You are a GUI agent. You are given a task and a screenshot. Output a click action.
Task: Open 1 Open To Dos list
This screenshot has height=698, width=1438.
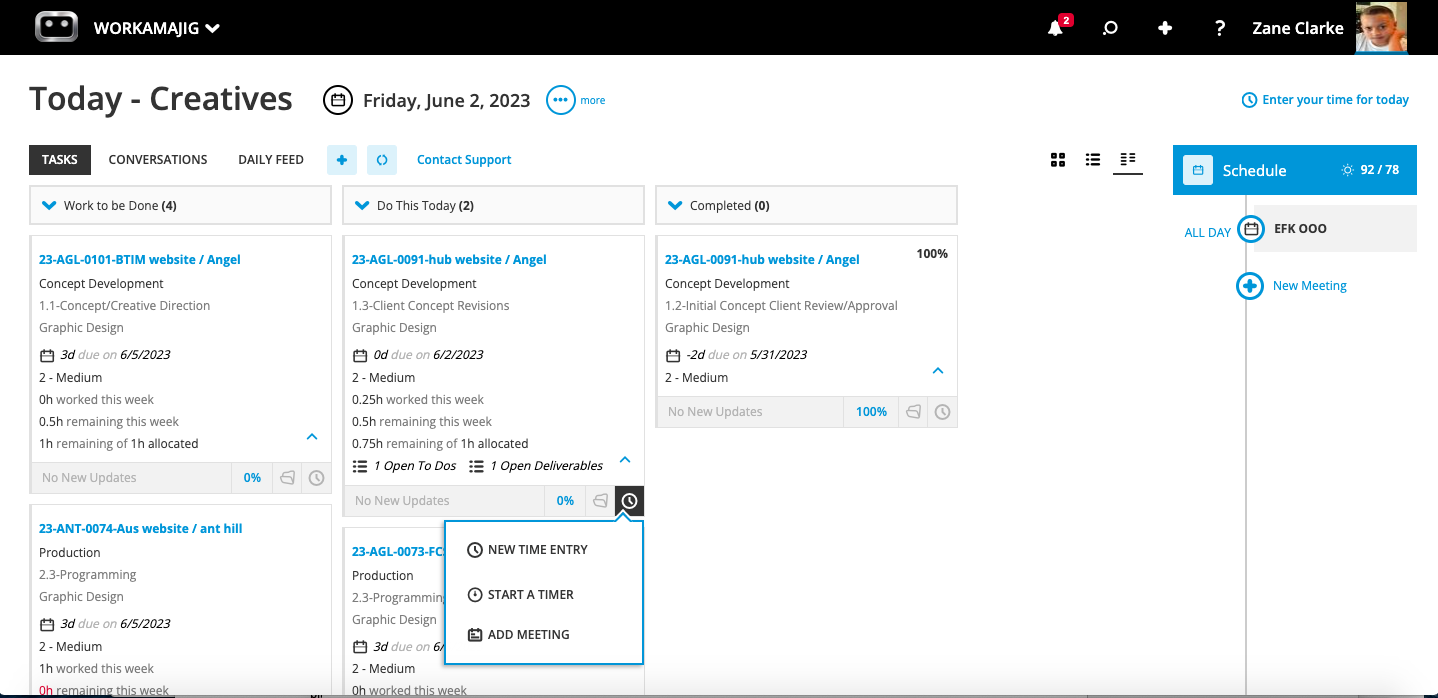click(405, 466)
